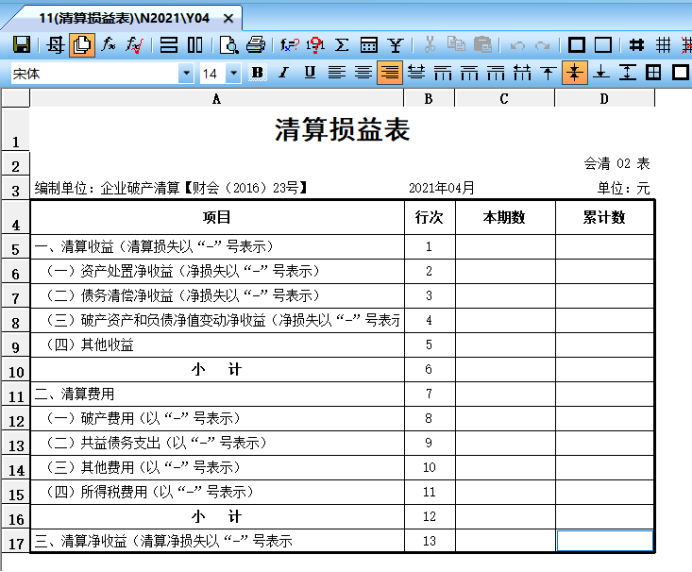Select the 11(清算损益表) document tab

[x=125, y=18]
